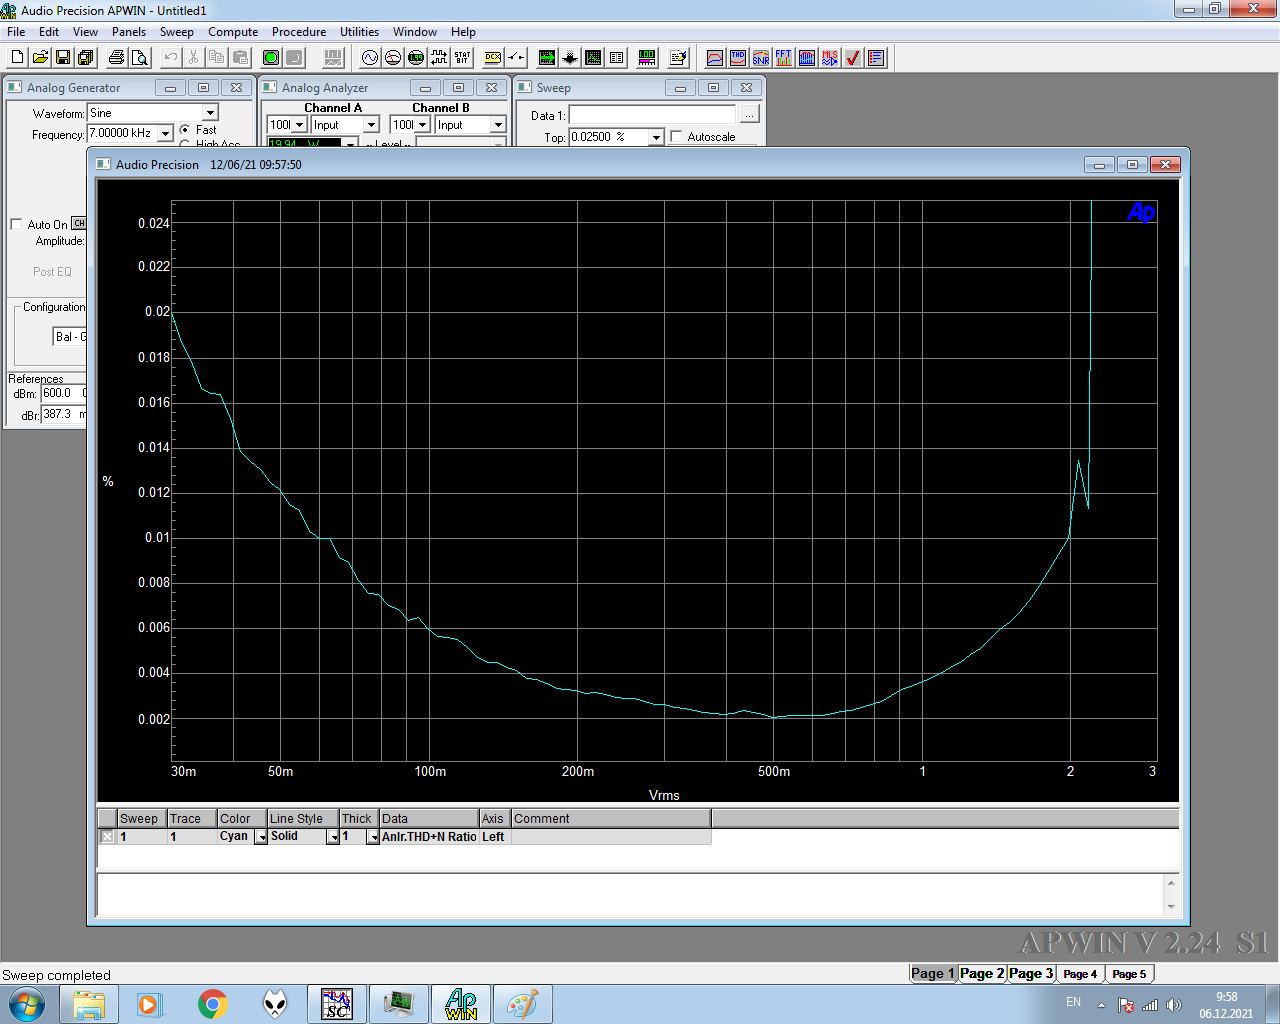
Task: Open the DCX-127 panel toolbar icon
Action: click(x=493, y=57)
